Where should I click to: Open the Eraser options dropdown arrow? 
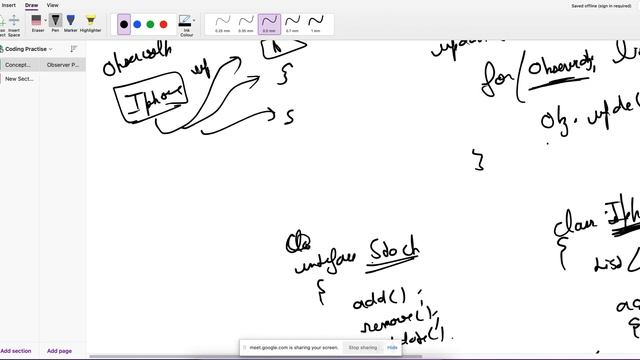[45, 20]
